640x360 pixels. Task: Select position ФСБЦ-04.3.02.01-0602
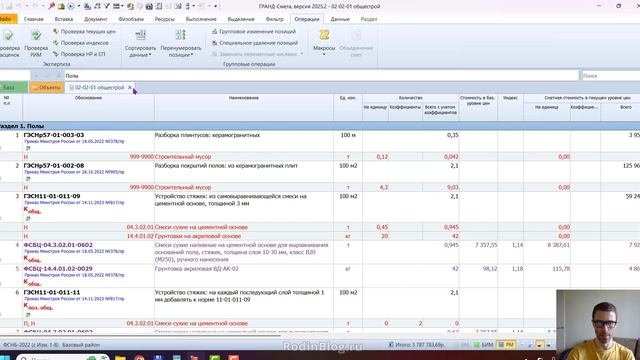click(58, 245)
